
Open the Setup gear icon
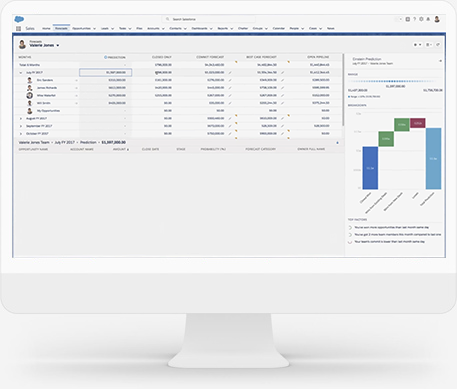(x=421, y=19)
